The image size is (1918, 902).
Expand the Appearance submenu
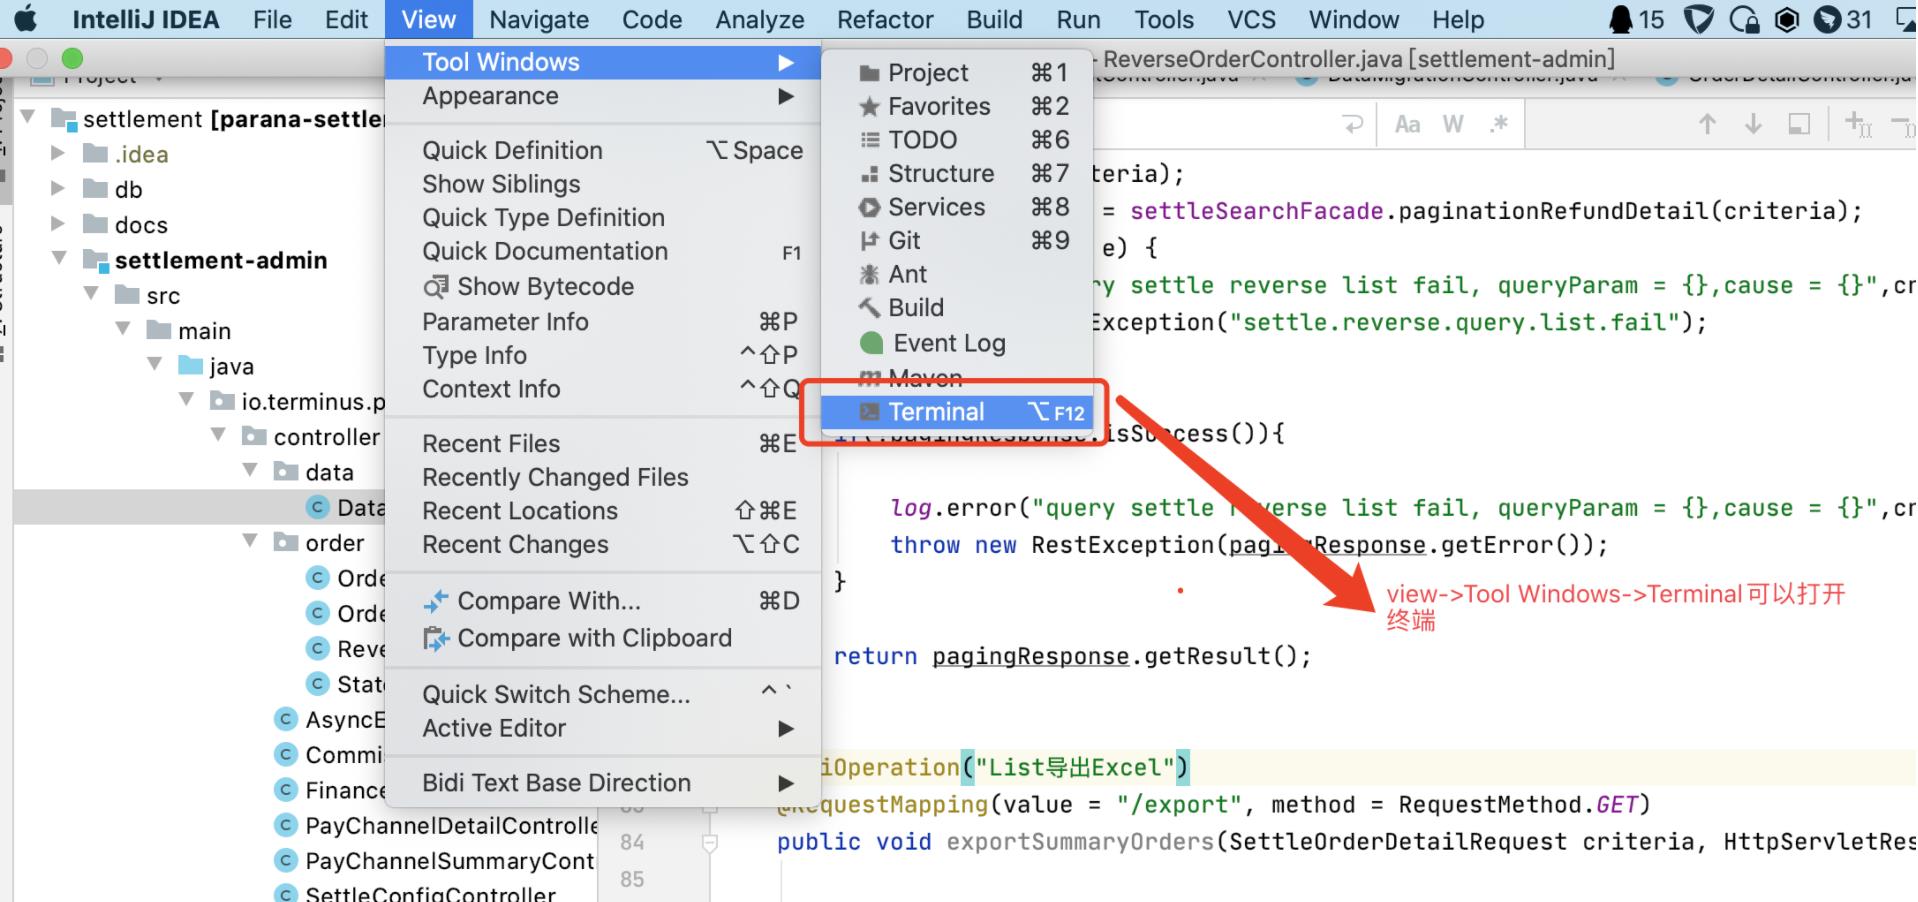click(603, 96)
